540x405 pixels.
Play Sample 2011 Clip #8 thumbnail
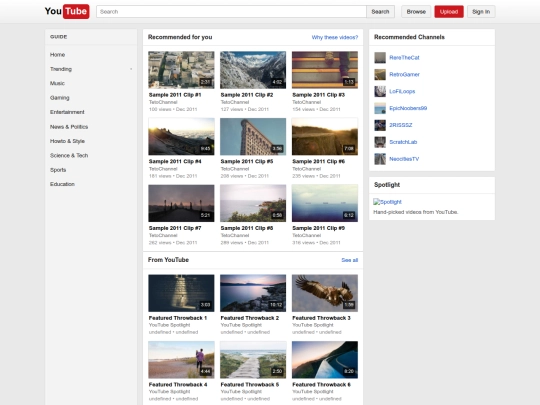(253, 203)
